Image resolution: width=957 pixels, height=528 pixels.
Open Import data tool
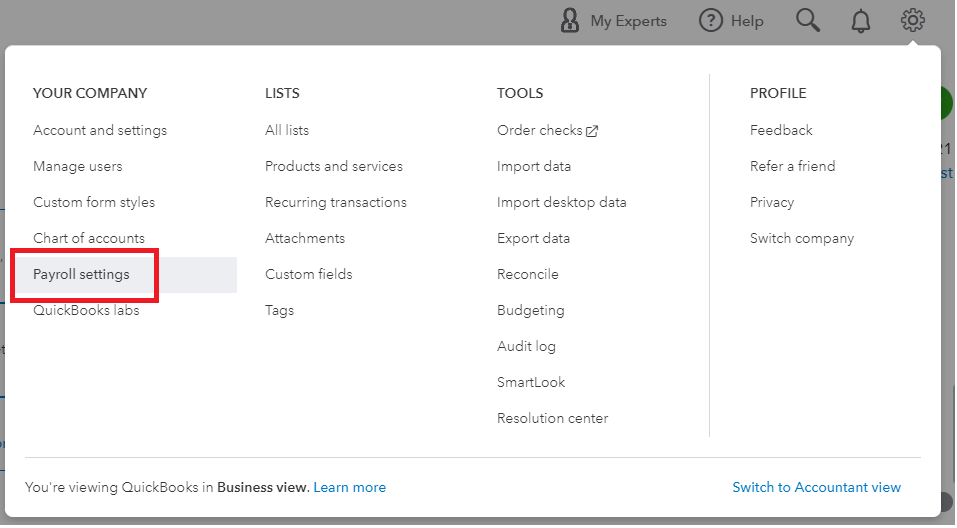[x=534, y=166]
